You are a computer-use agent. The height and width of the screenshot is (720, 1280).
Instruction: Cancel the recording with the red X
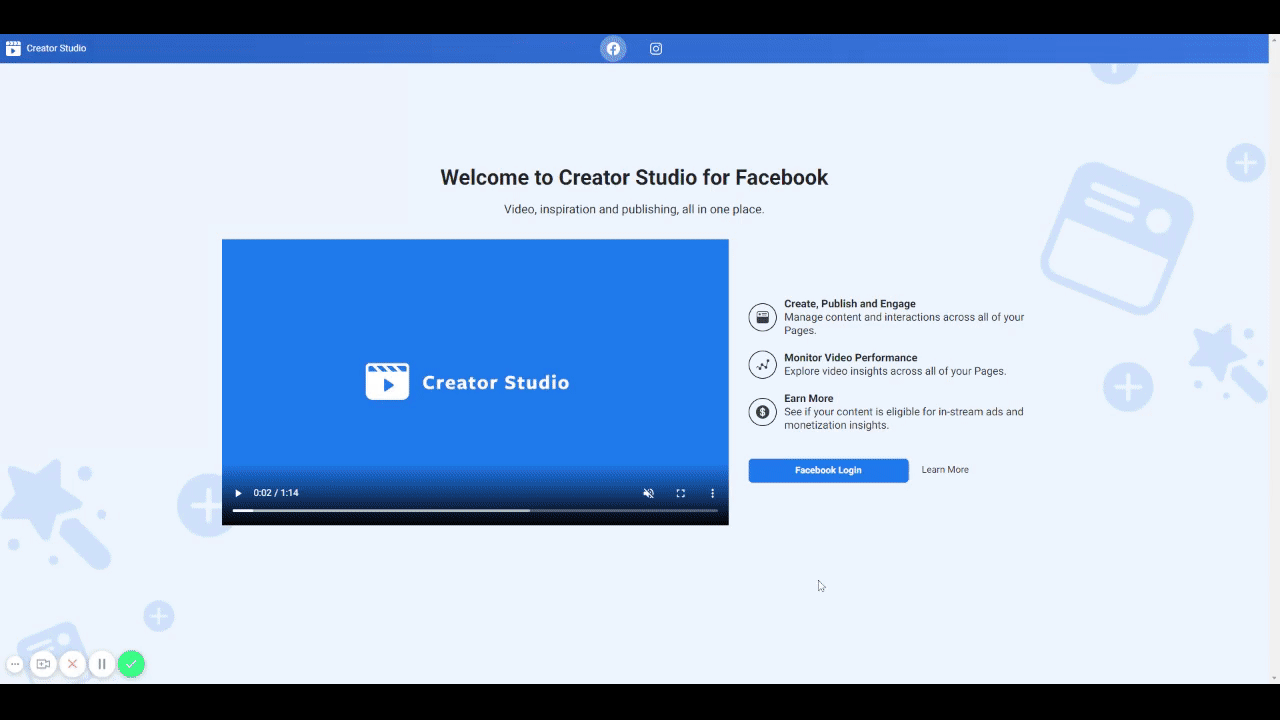tap(72, 664)
